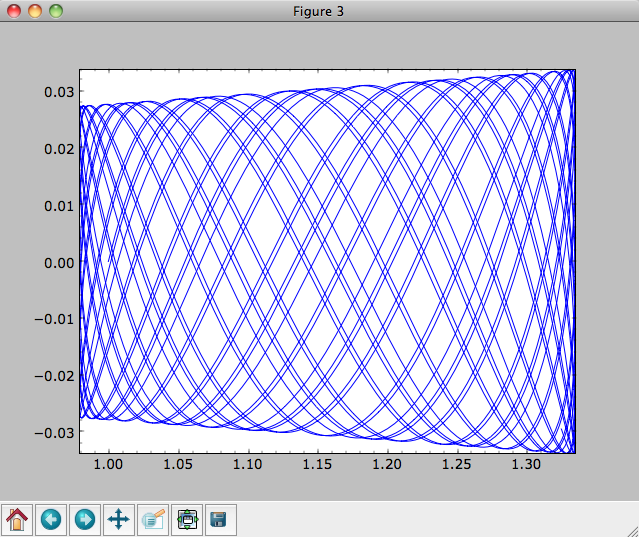Click the Figure 3 title text
The height and width of the screenshot is (537, 639).
(x=318, y=11)
